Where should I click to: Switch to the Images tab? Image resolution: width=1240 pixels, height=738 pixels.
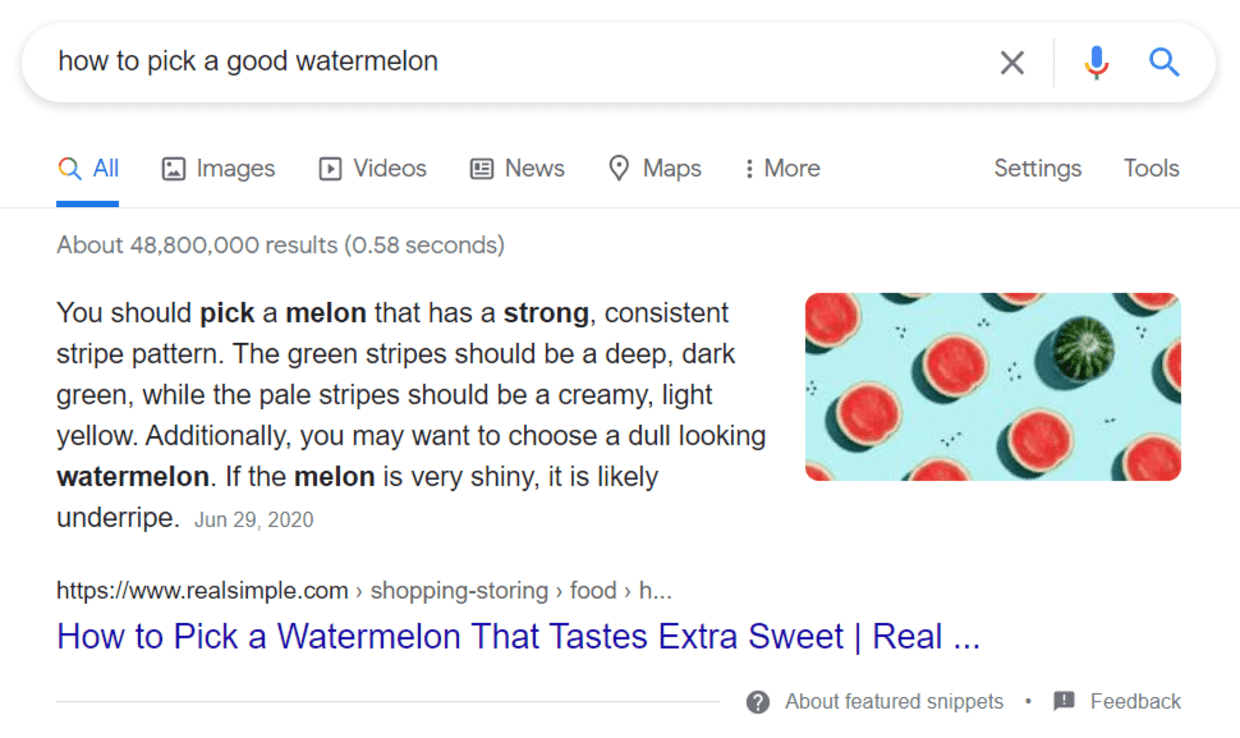point(217,168)
